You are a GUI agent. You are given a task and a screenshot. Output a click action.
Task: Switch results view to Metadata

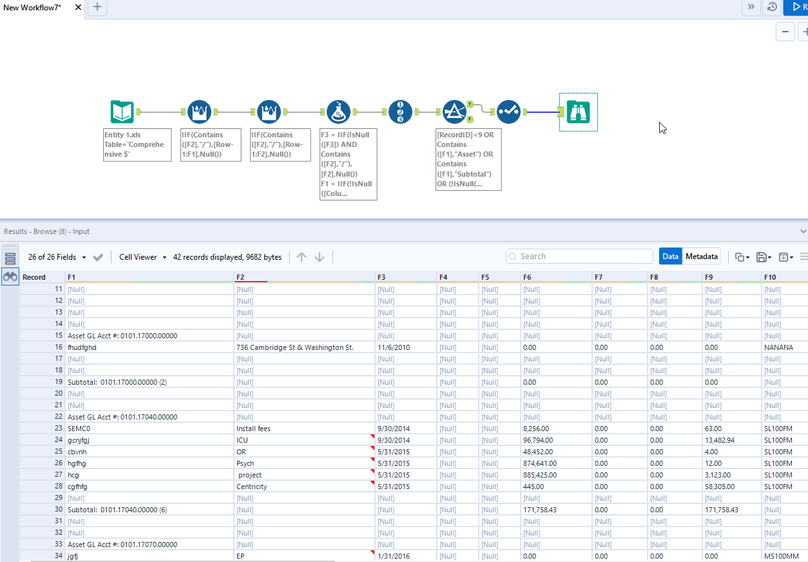[701, 256]
